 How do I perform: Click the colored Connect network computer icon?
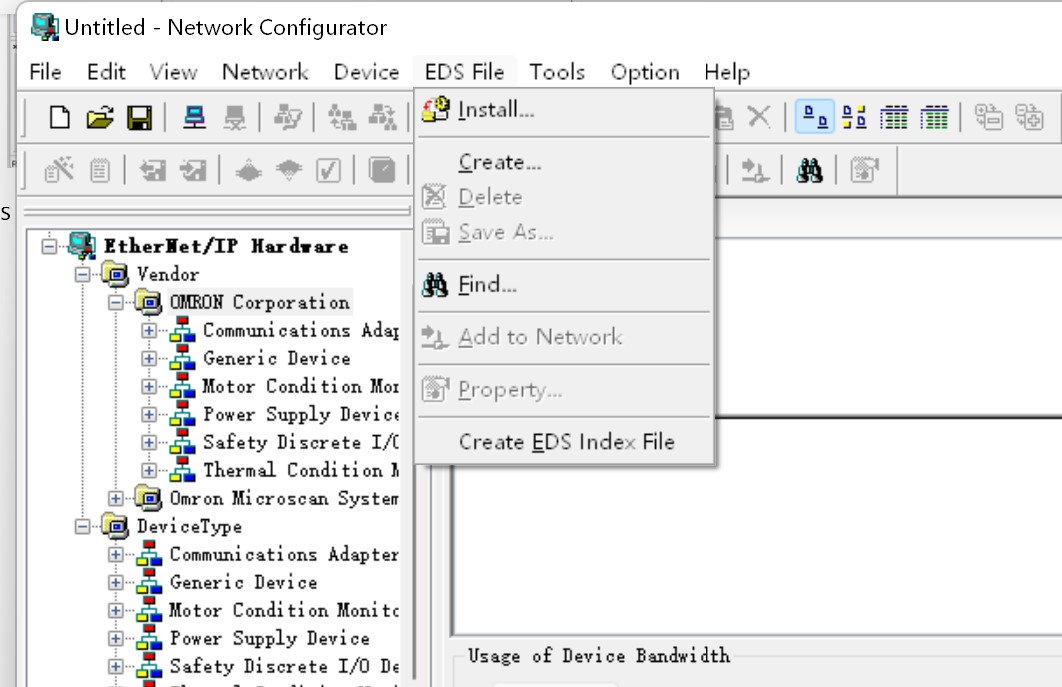(194, 117)
